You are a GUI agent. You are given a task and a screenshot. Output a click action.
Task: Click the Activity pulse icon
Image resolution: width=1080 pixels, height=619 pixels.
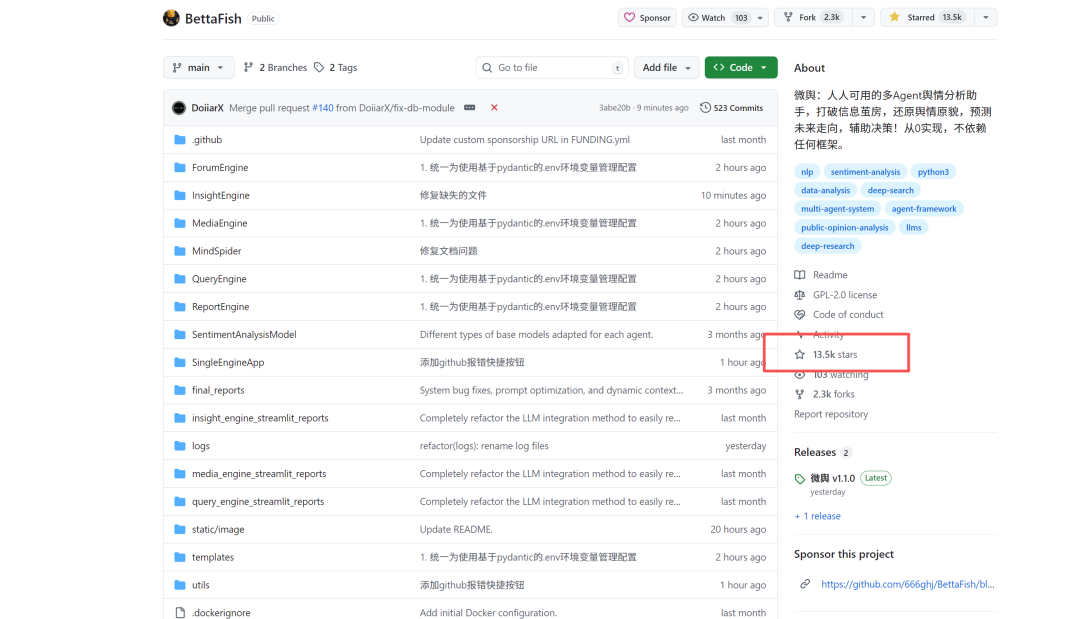[803, 334]
